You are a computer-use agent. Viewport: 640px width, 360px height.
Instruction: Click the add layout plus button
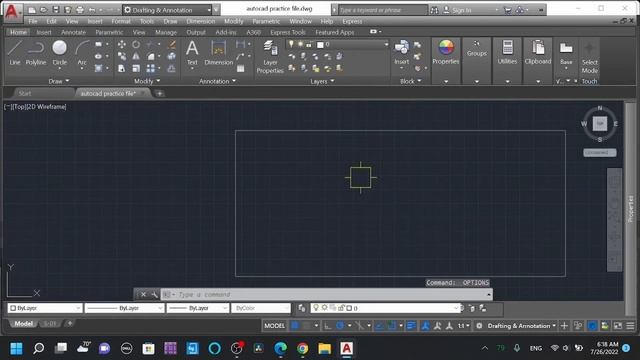(x=70, y=323)
